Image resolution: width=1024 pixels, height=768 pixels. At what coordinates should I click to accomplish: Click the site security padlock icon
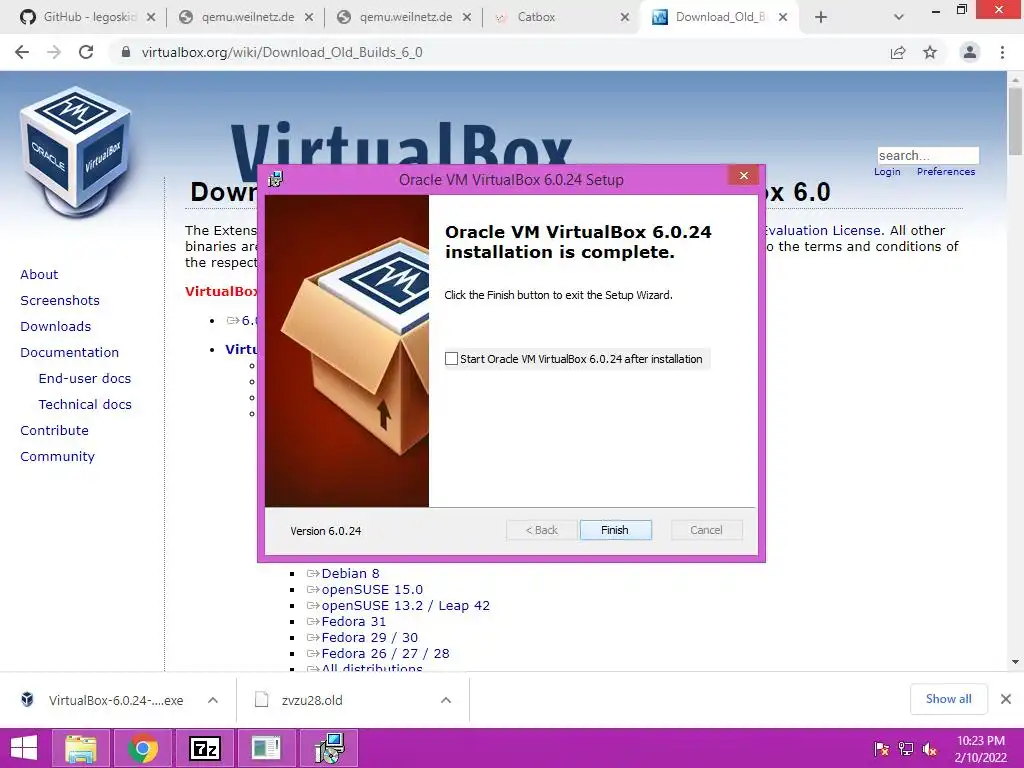tap(126, 52)
